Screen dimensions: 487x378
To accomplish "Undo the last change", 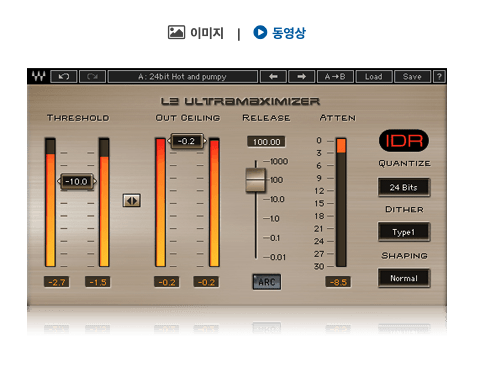I will coord(64,77).
